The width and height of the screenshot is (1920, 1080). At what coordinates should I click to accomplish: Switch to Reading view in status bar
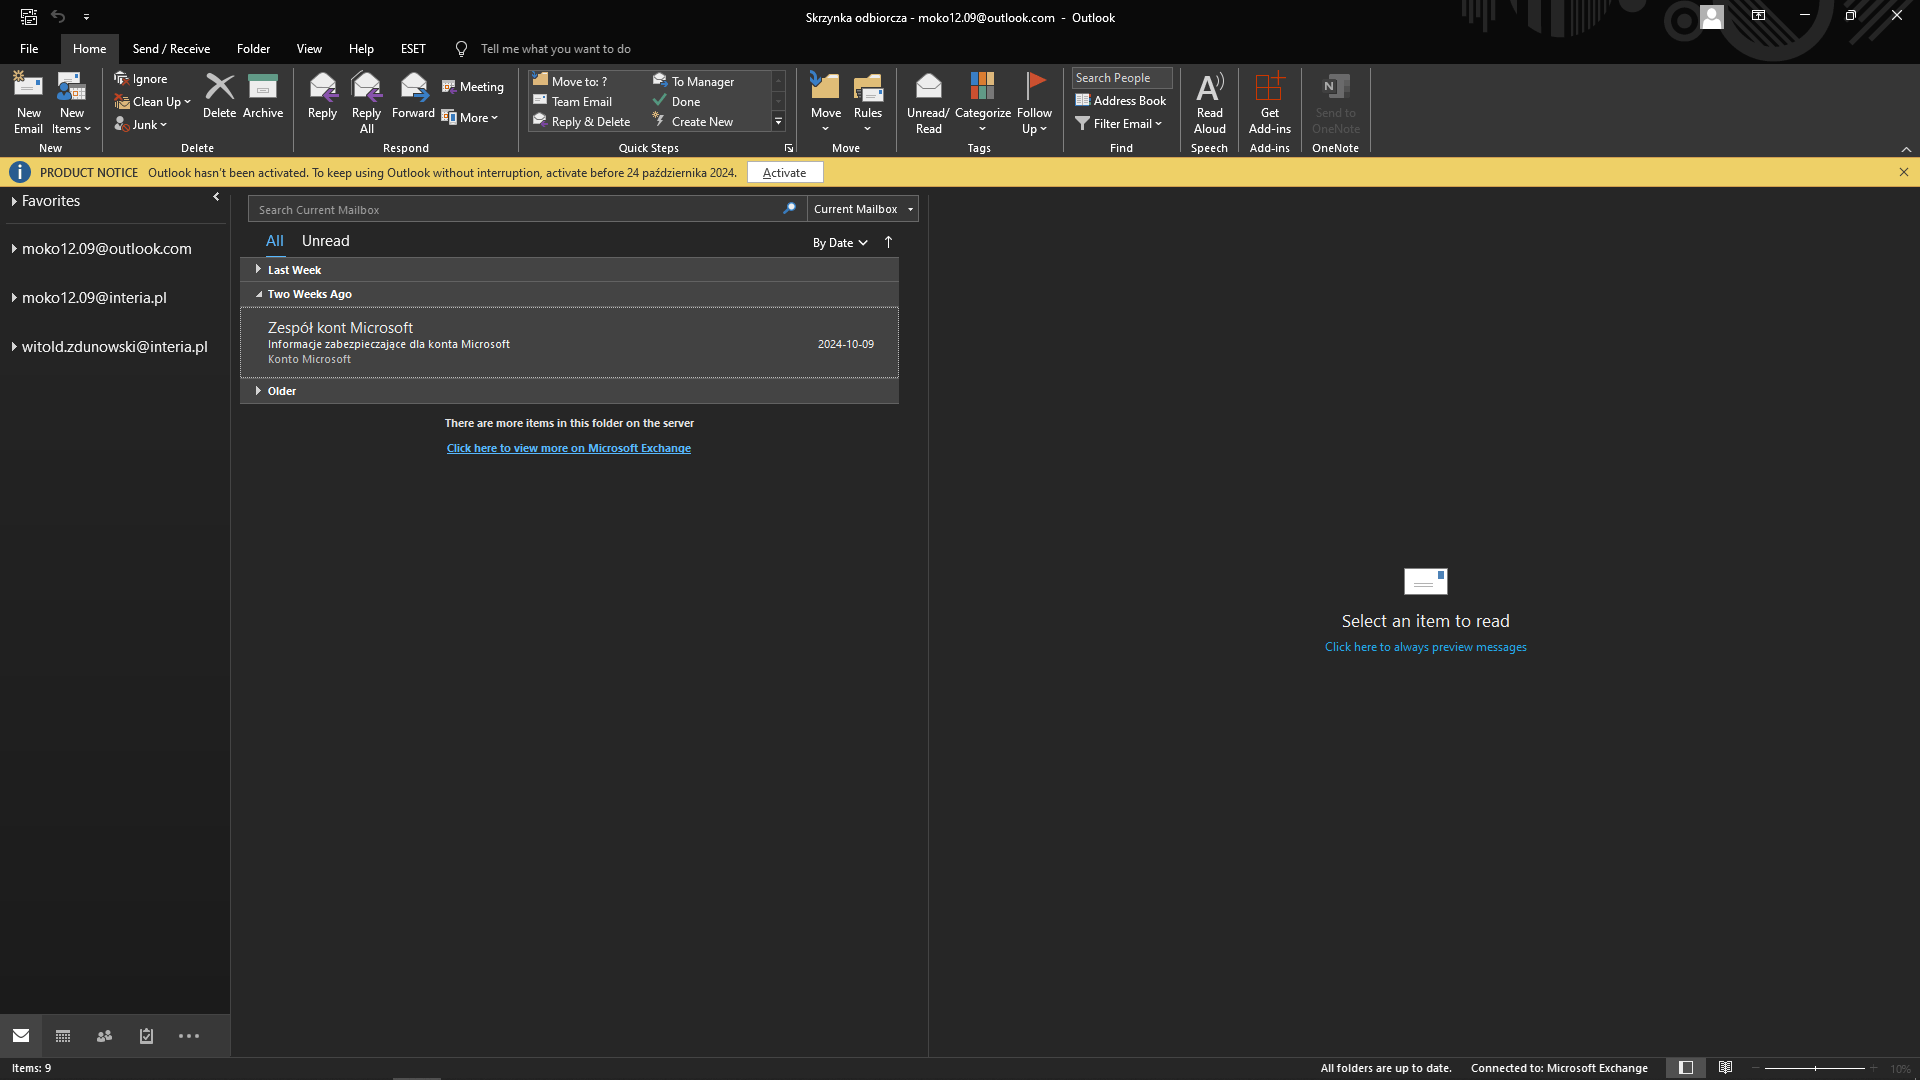tap(1725, 1068)
